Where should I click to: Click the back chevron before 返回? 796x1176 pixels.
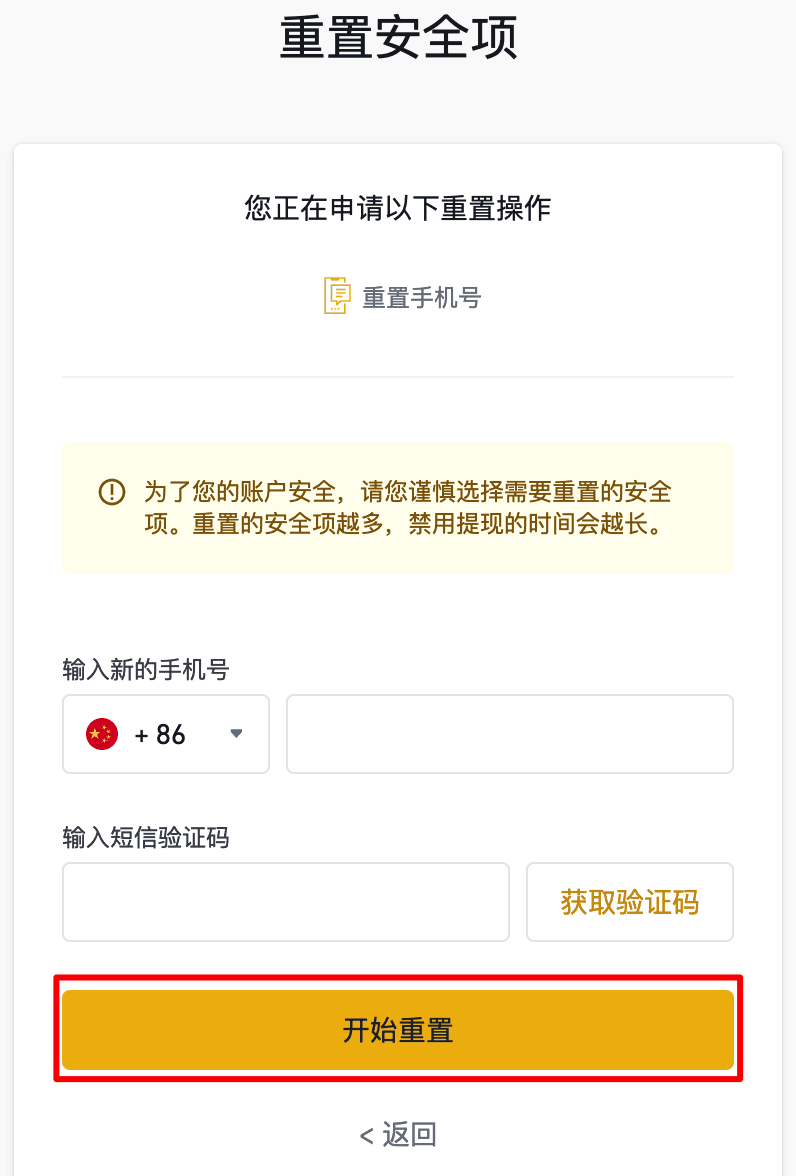point(367,1136)
